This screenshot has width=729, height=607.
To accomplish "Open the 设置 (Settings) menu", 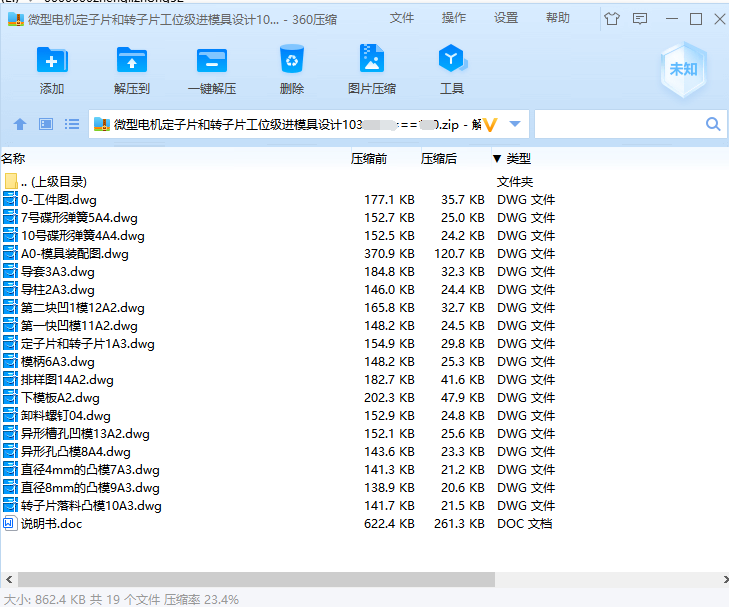I will coord(506,18).
